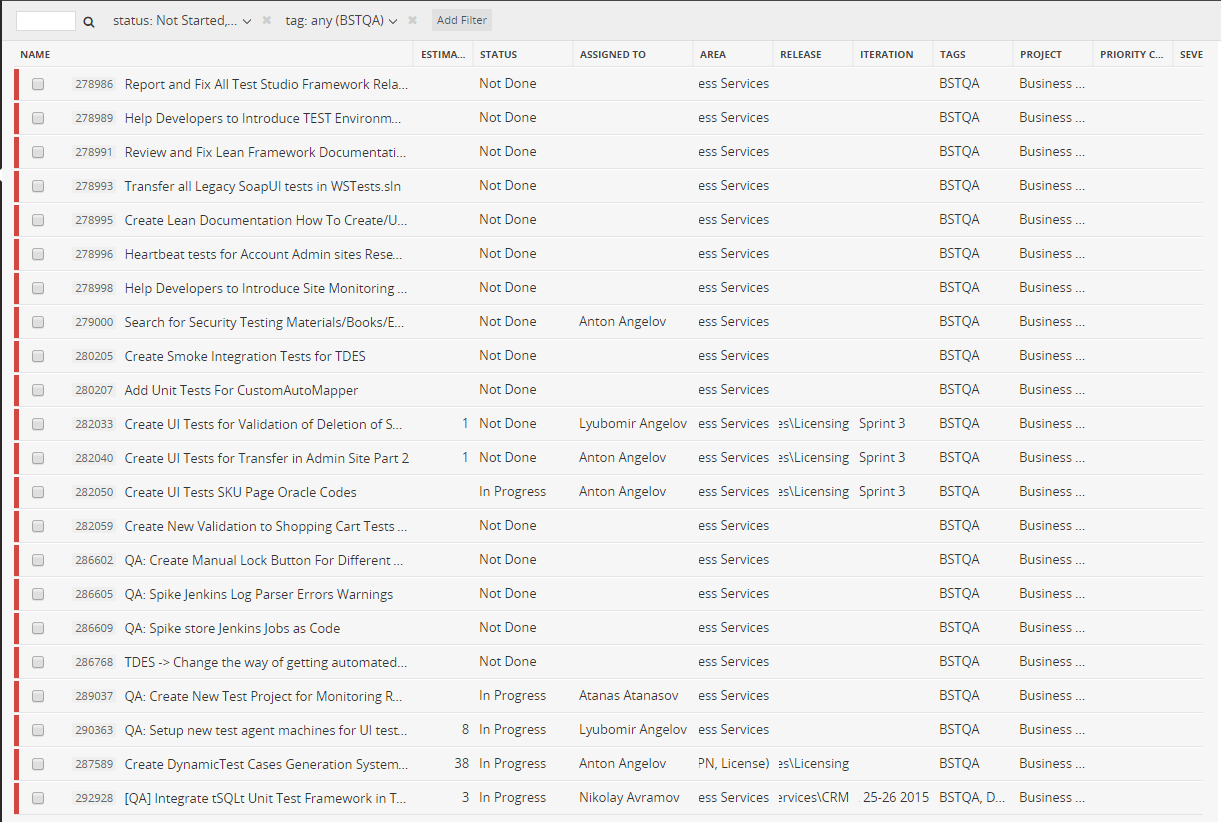Sort by the Name column header
Screen dimensions: 1221x822
[x=35, y=55]
